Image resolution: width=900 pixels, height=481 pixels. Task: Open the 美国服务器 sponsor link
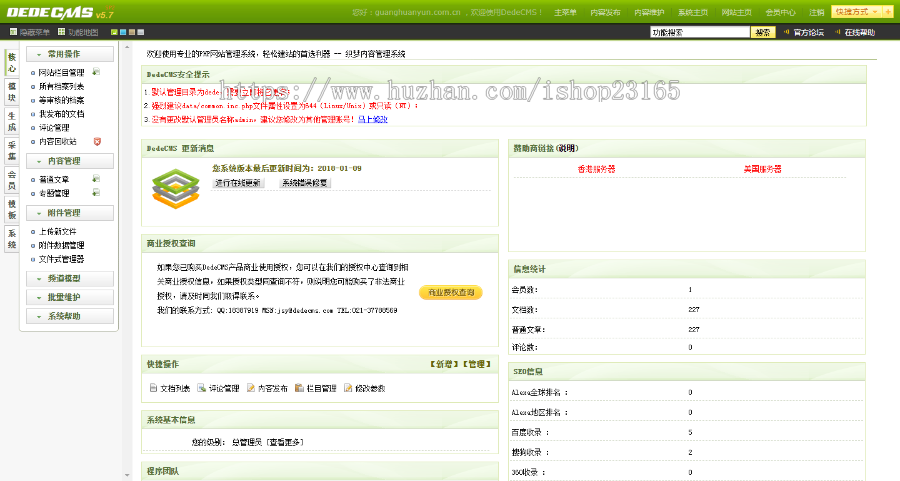click(762, 169)
